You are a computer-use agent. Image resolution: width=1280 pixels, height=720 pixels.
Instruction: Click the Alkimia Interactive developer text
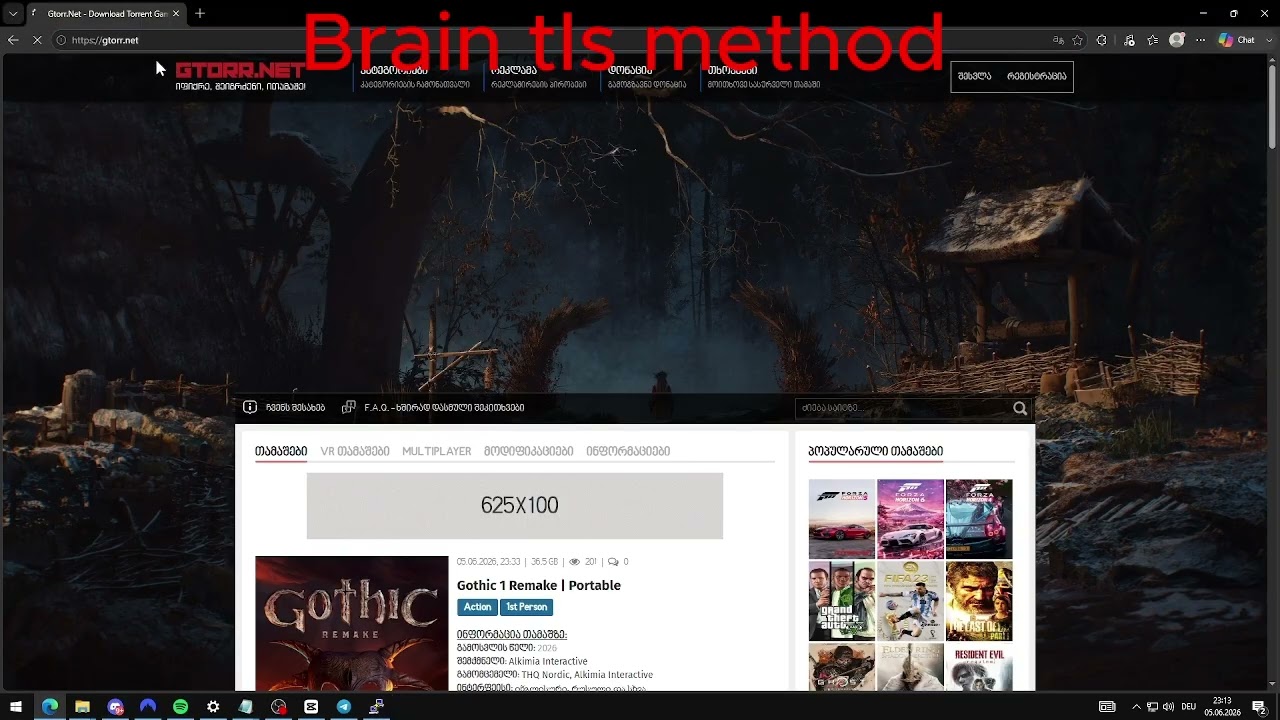tap(548, 661)
